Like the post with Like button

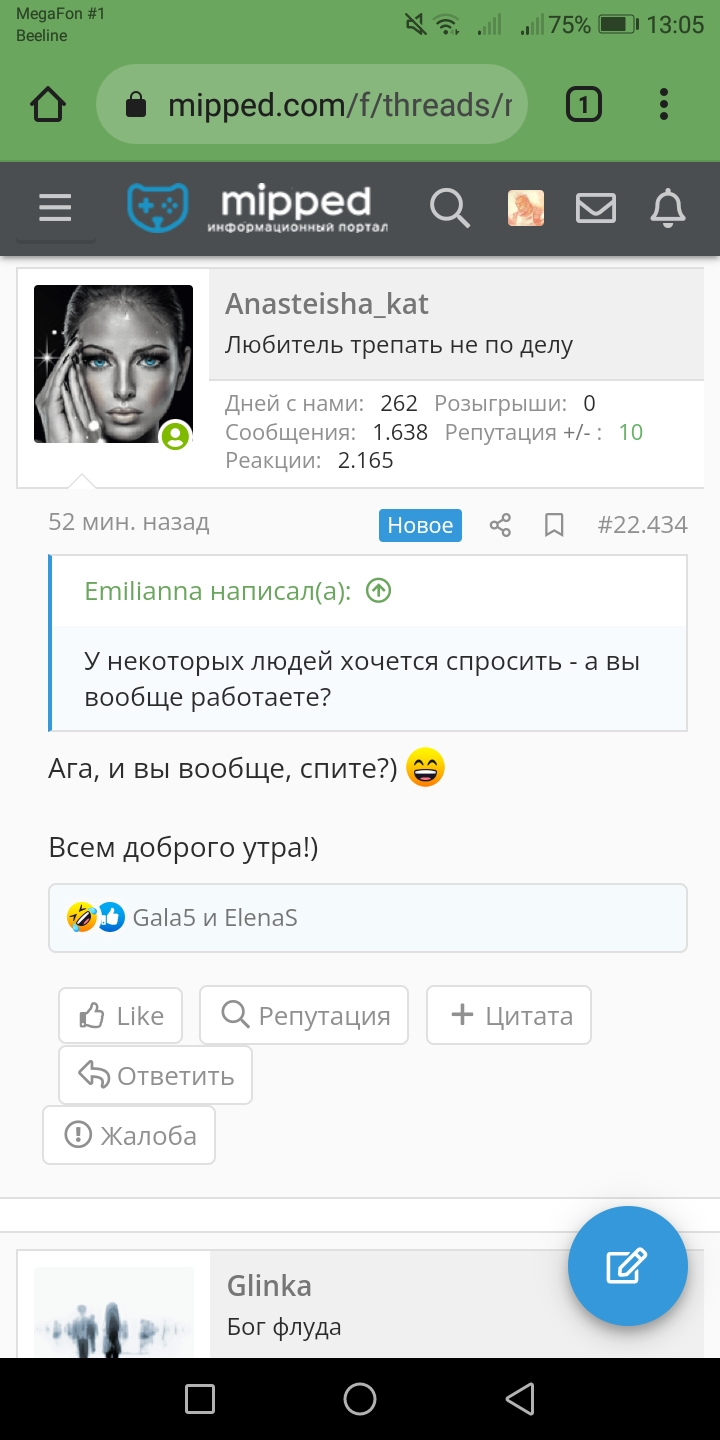120,1016
